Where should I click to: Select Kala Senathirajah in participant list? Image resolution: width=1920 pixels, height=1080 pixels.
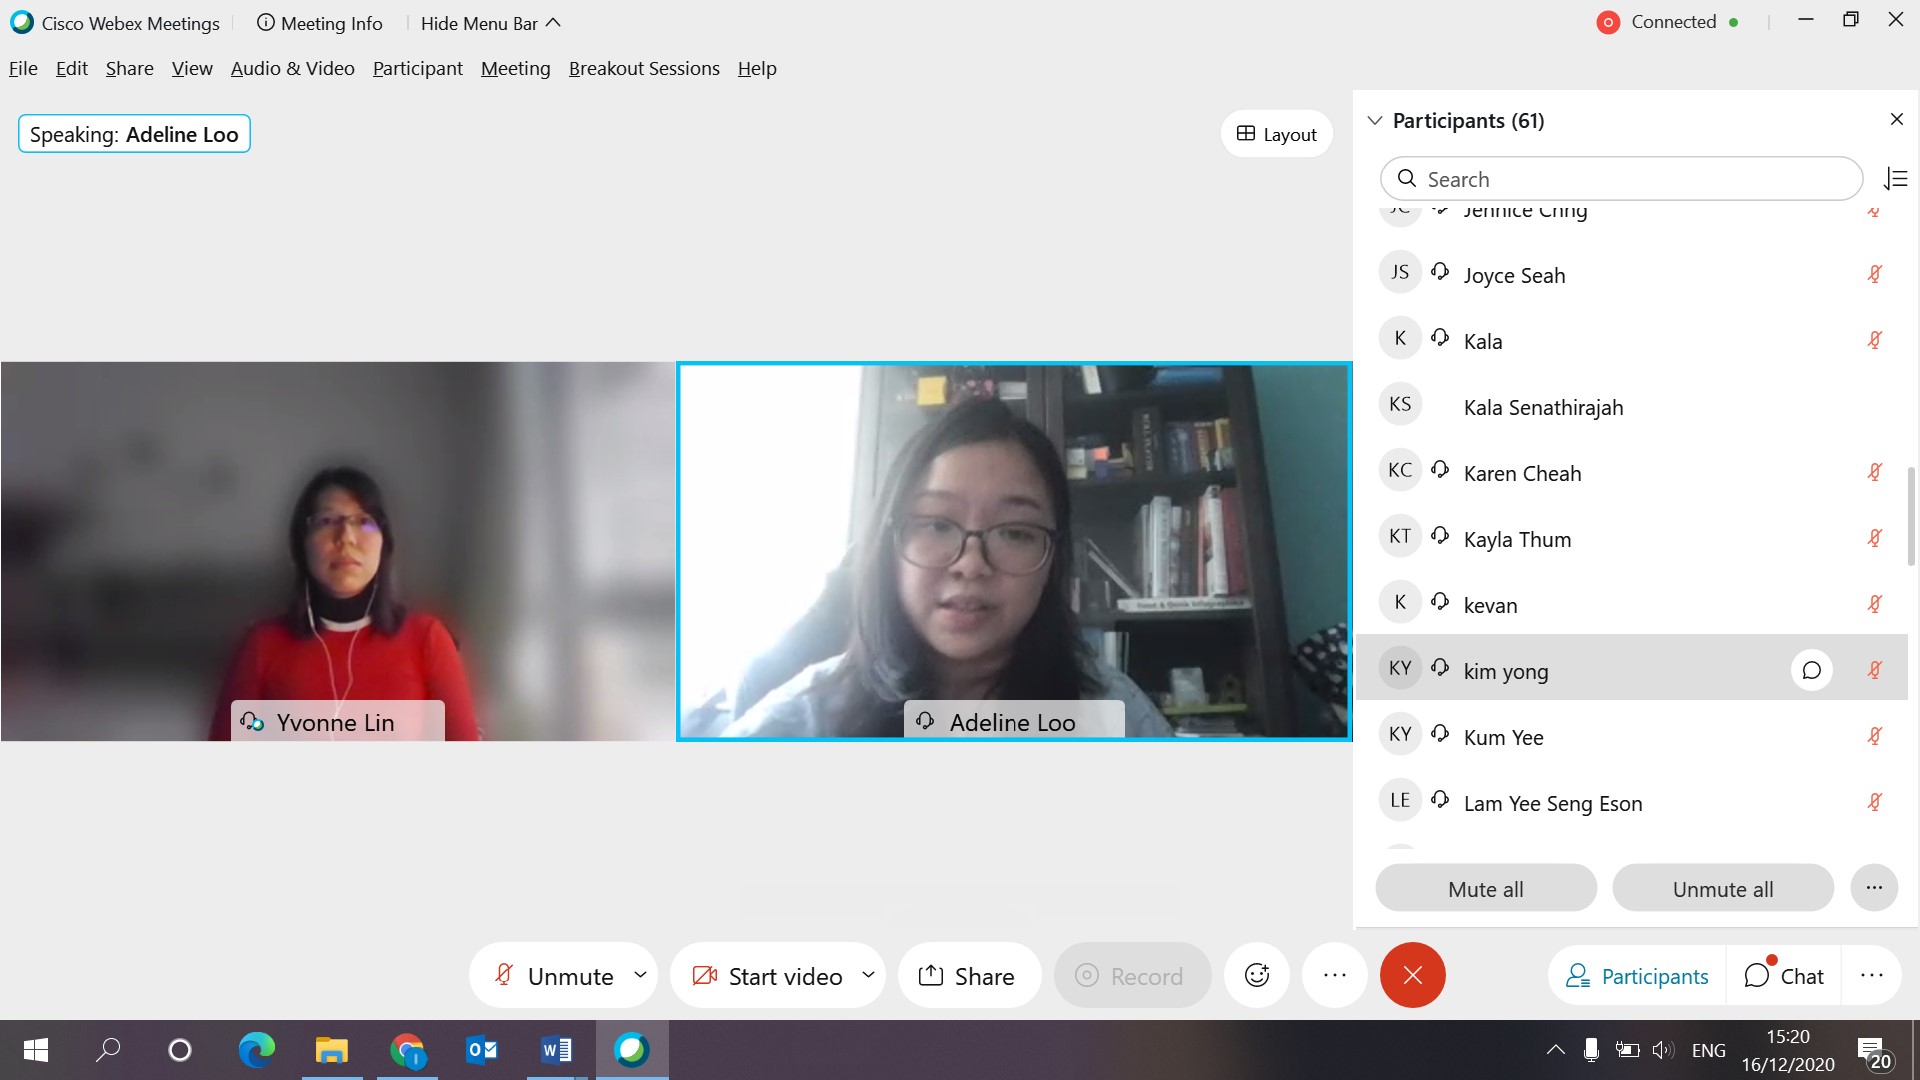1631,406
